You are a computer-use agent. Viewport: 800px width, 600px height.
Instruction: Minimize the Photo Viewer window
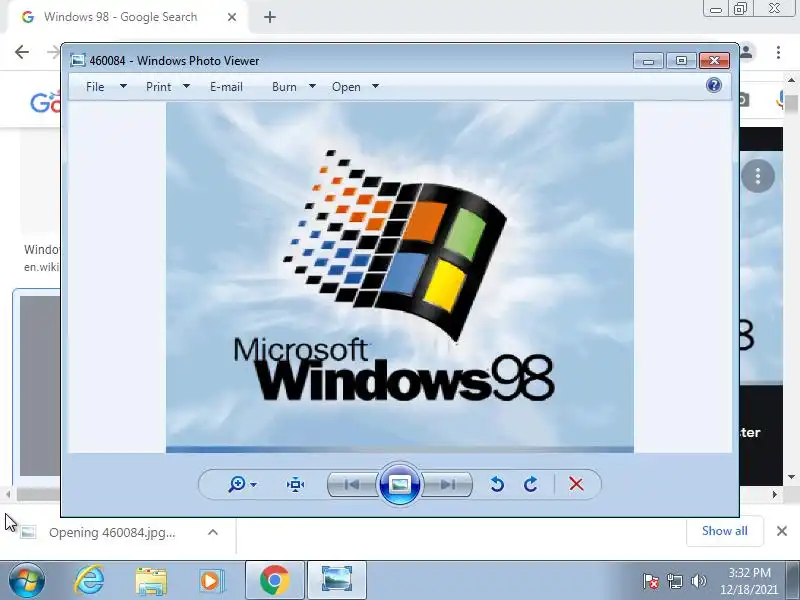point(648,61)
